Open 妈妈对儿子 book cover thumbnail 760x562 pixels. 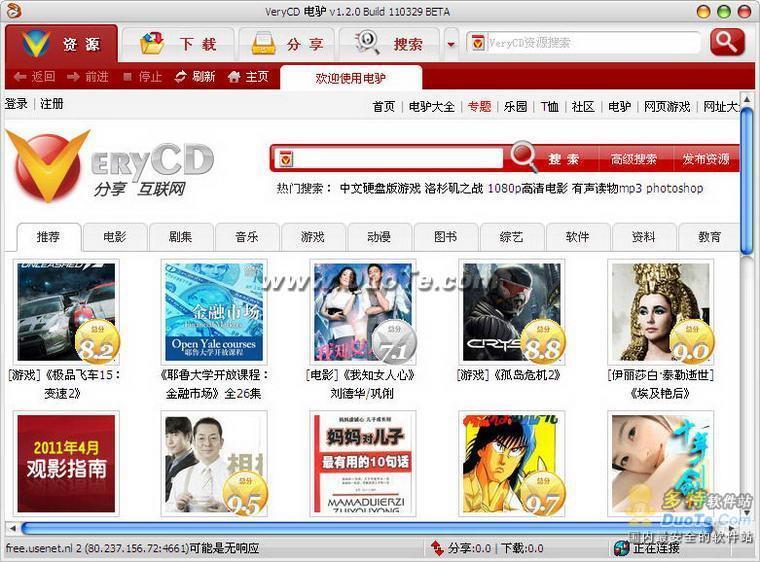[363, 463]
